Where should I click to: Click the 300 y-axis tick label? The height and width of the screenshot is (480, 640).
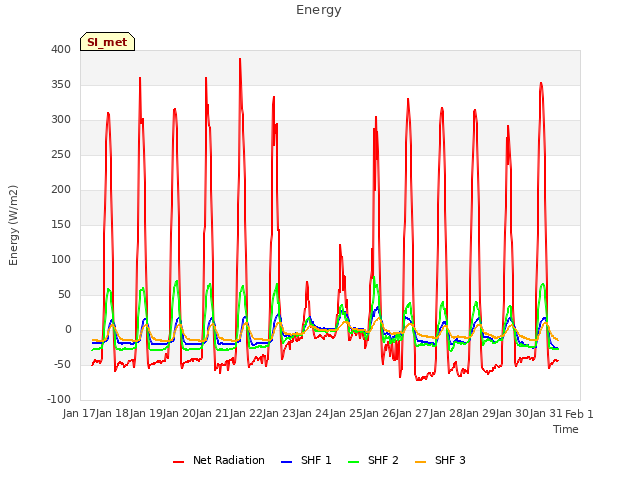61,120
